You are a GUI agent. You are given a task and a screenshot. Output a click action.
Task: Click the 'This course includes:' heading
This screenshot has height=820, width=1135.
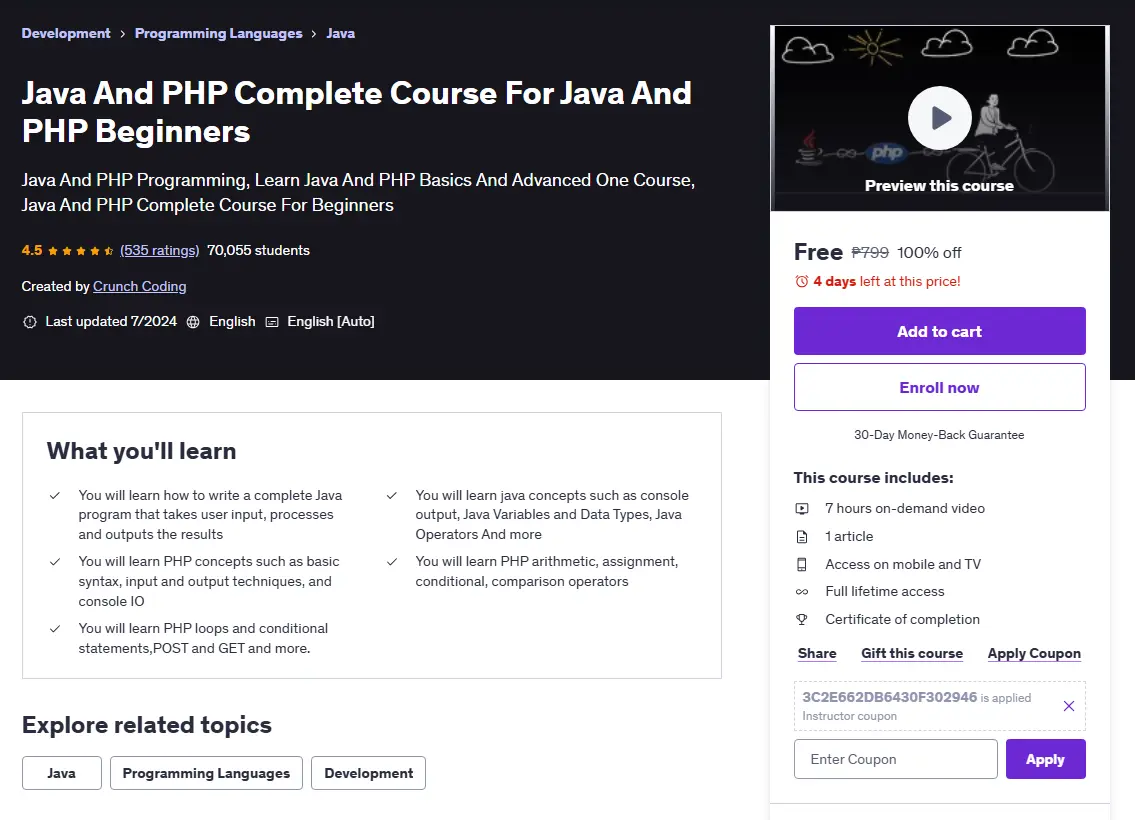[x=874, y=478]
